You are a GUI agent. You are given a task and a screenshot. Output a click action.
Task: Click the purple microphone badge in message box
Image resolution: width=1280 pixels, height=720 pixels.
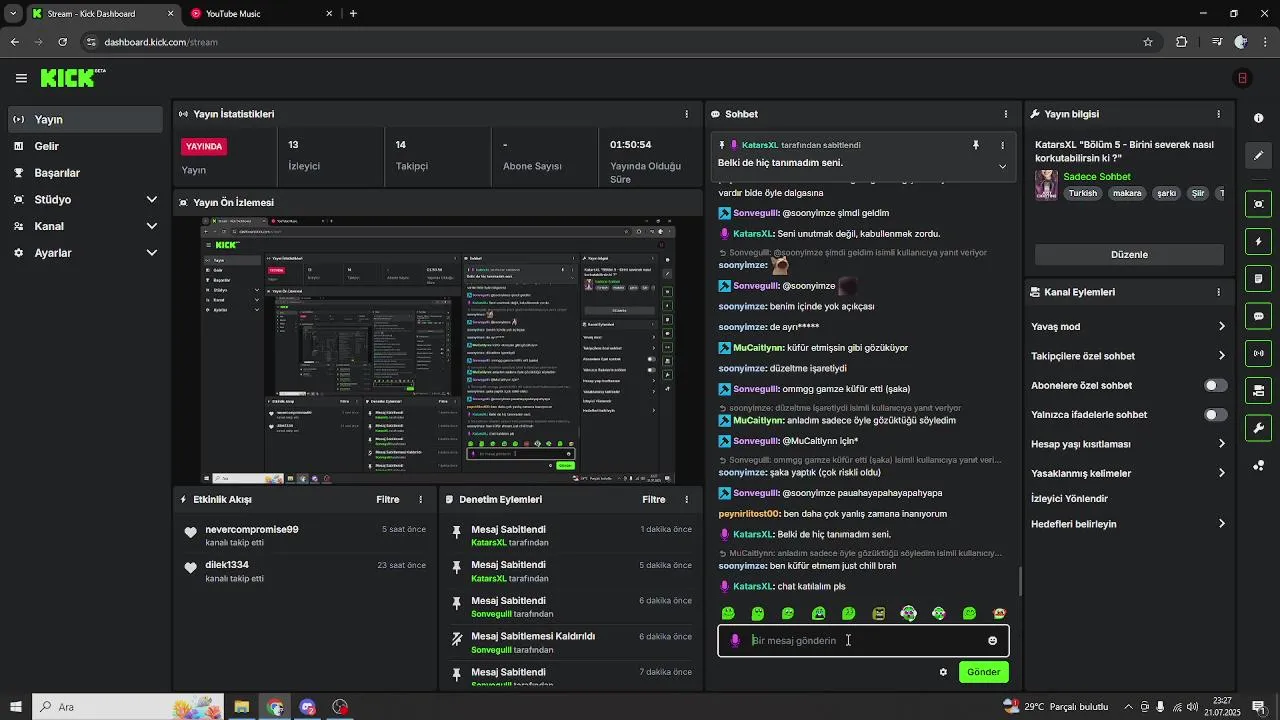pyautogui.click(x=735, y=641)
